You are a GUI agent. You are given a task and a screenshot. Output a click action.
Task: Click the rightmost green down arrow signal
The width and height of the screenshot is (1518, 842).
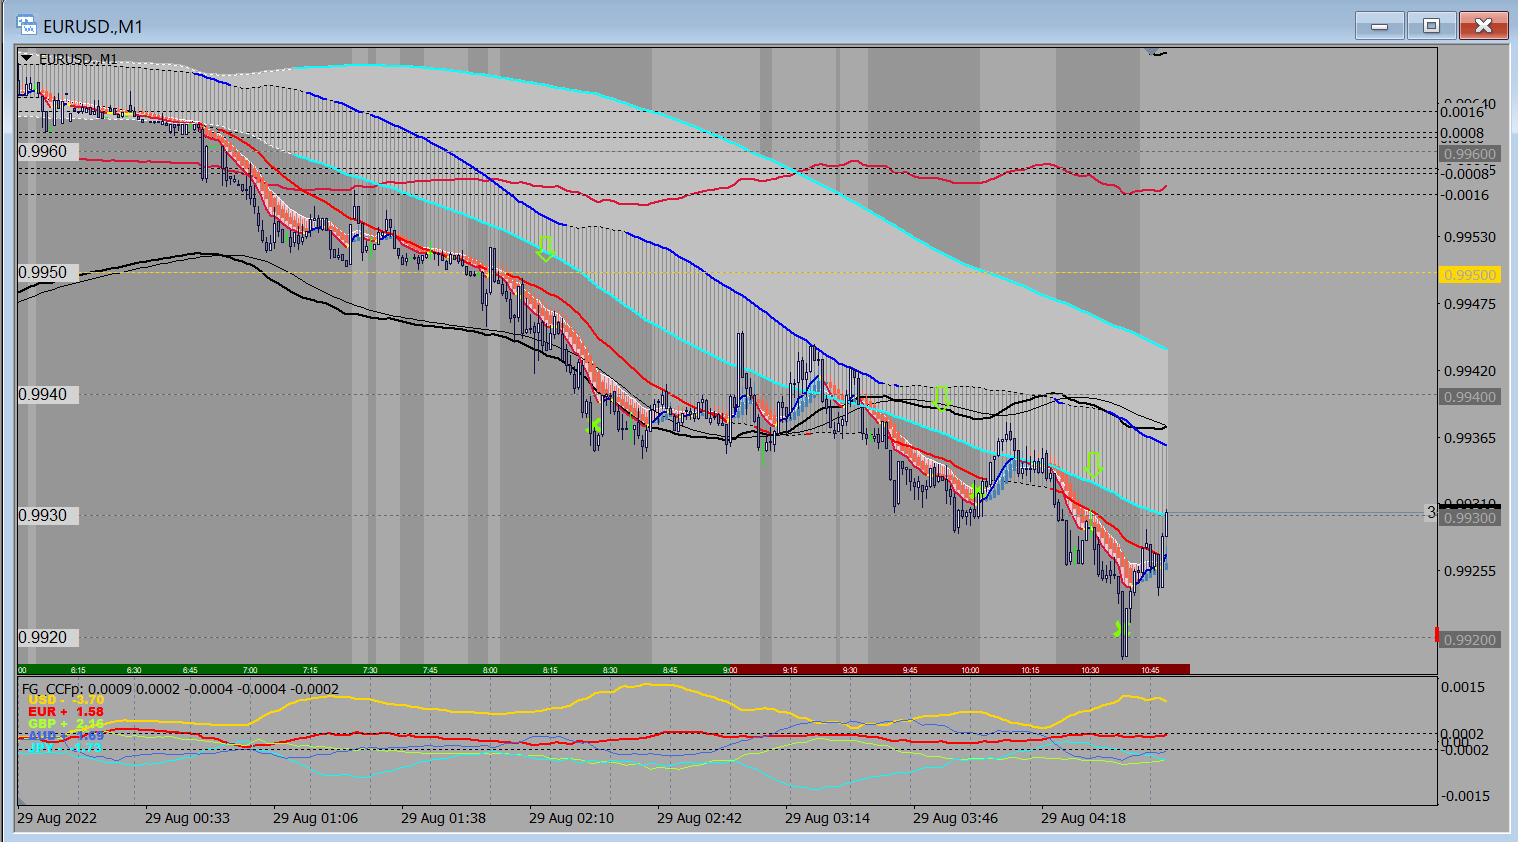point(1093,465)
